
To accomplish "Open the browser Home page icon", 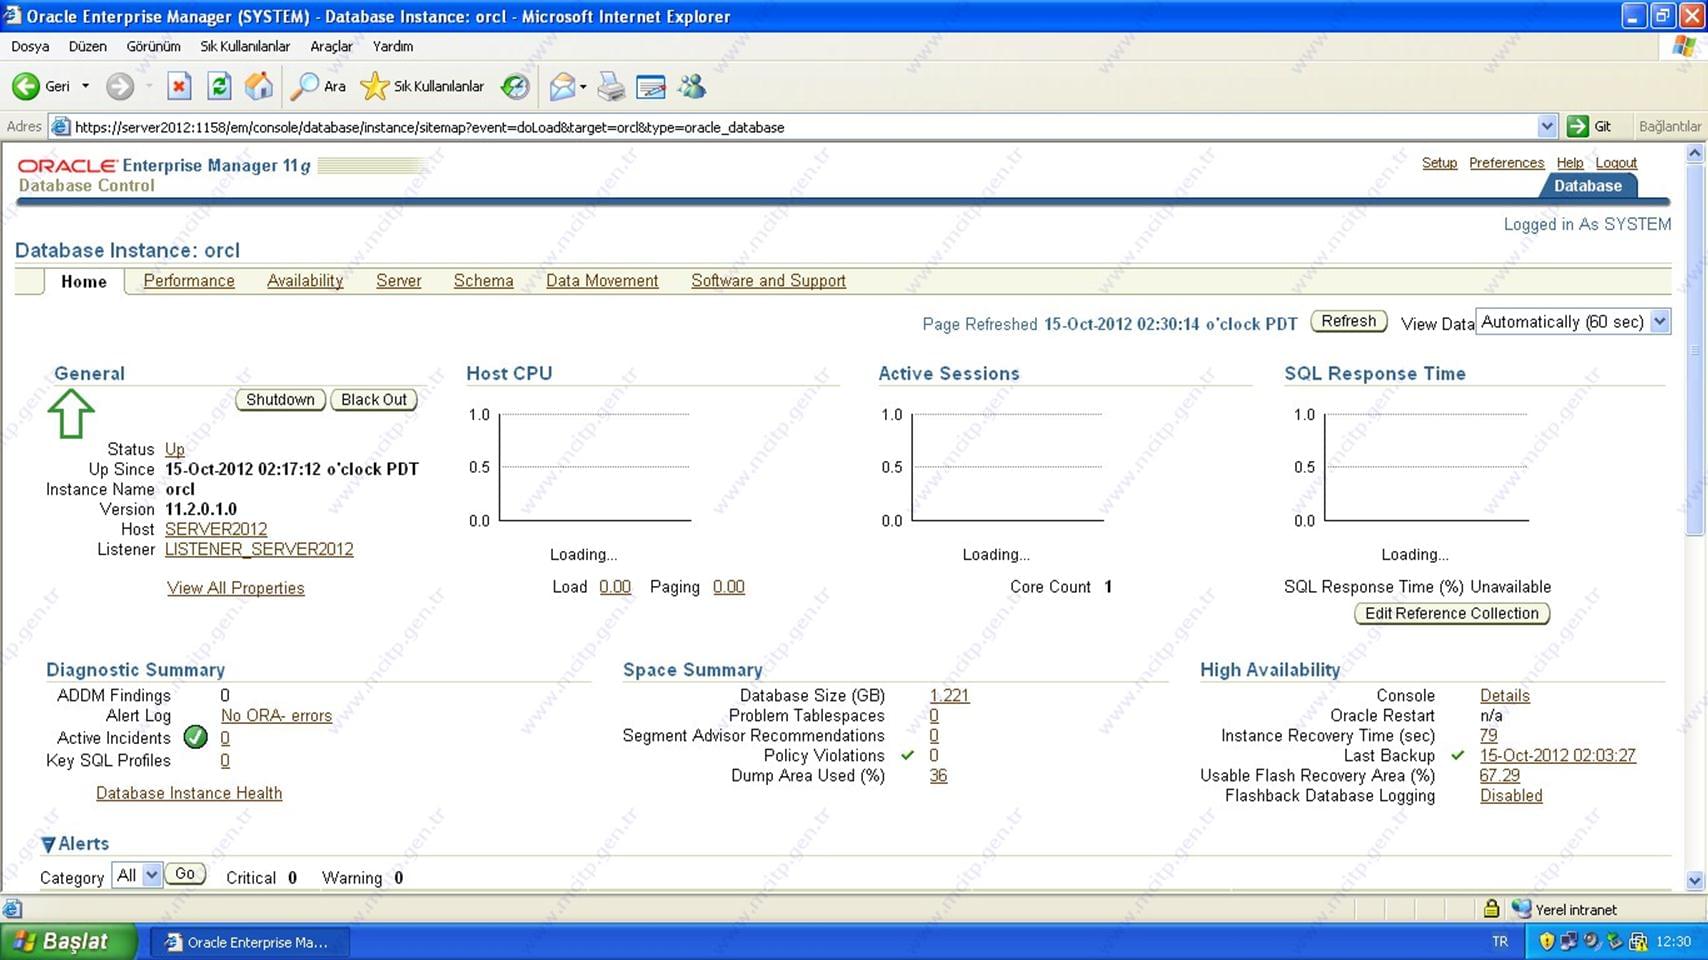I will [x=259, y=86].
